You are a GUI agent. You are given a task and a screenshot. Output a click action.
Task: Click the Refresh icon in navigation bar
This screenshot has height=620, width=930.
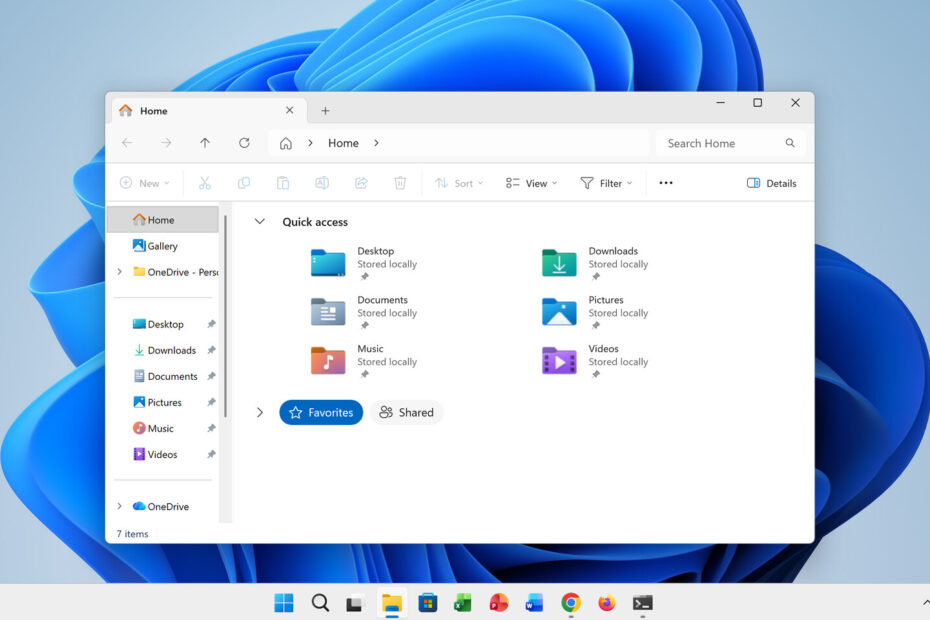[x=244, y=143]
